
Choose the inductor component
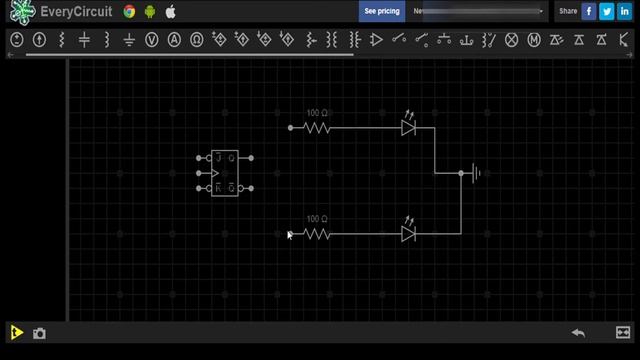[x=107, y=40]
